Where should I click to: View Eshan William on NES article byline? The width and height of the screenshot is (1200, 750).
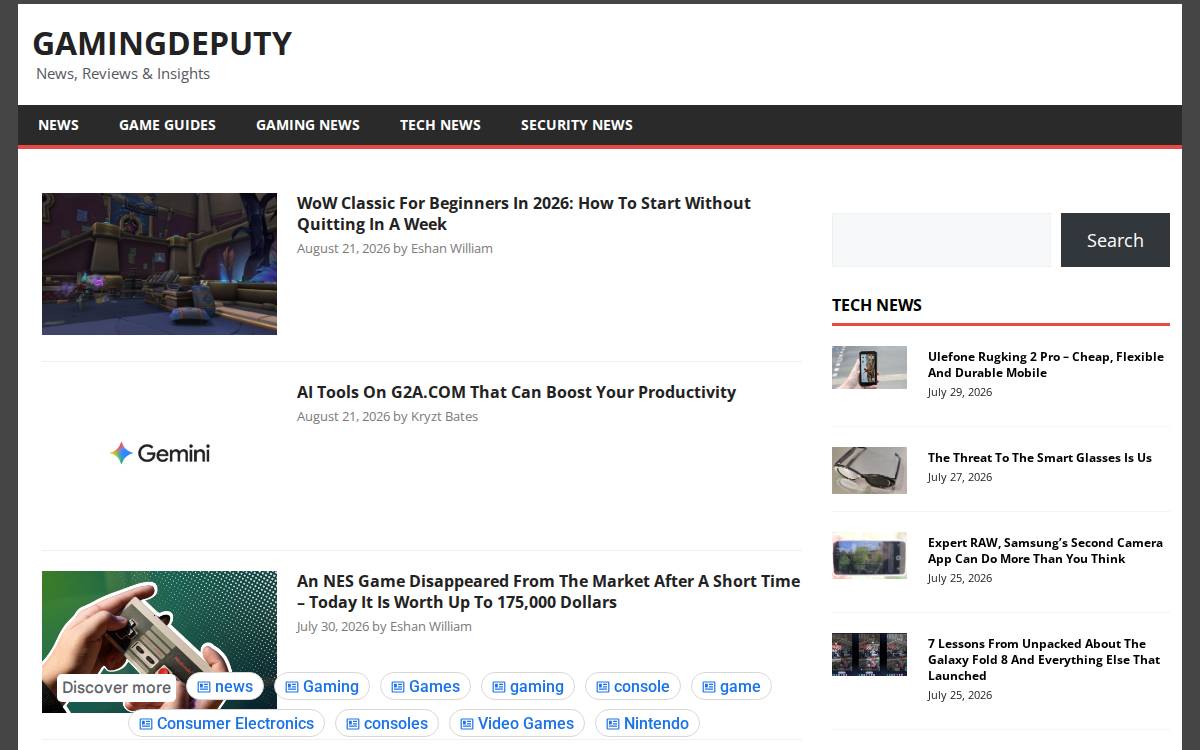(431, 626)
